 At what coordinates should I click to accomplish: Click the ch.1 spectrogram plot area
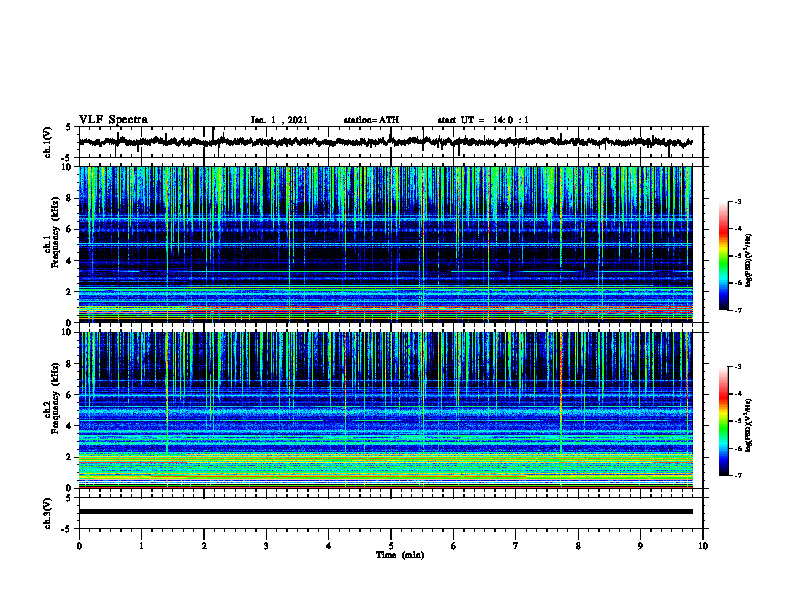coord(385,244)
